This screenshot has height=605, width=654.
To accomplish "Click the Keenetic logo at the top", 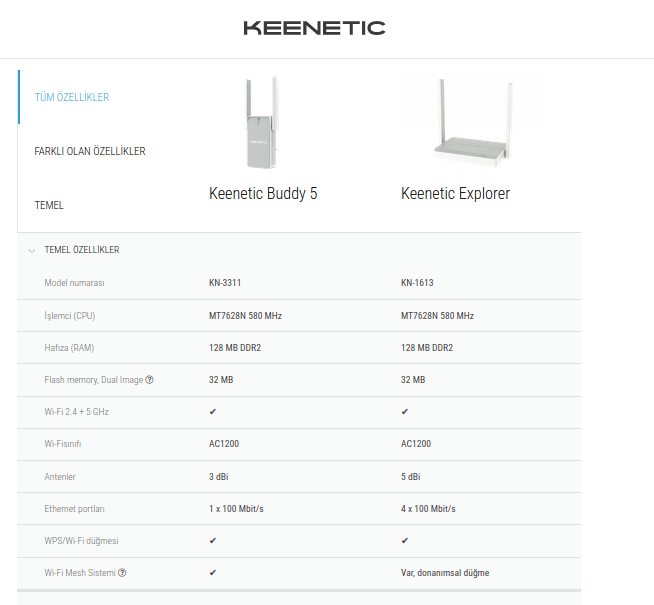I will coord(314,28).
